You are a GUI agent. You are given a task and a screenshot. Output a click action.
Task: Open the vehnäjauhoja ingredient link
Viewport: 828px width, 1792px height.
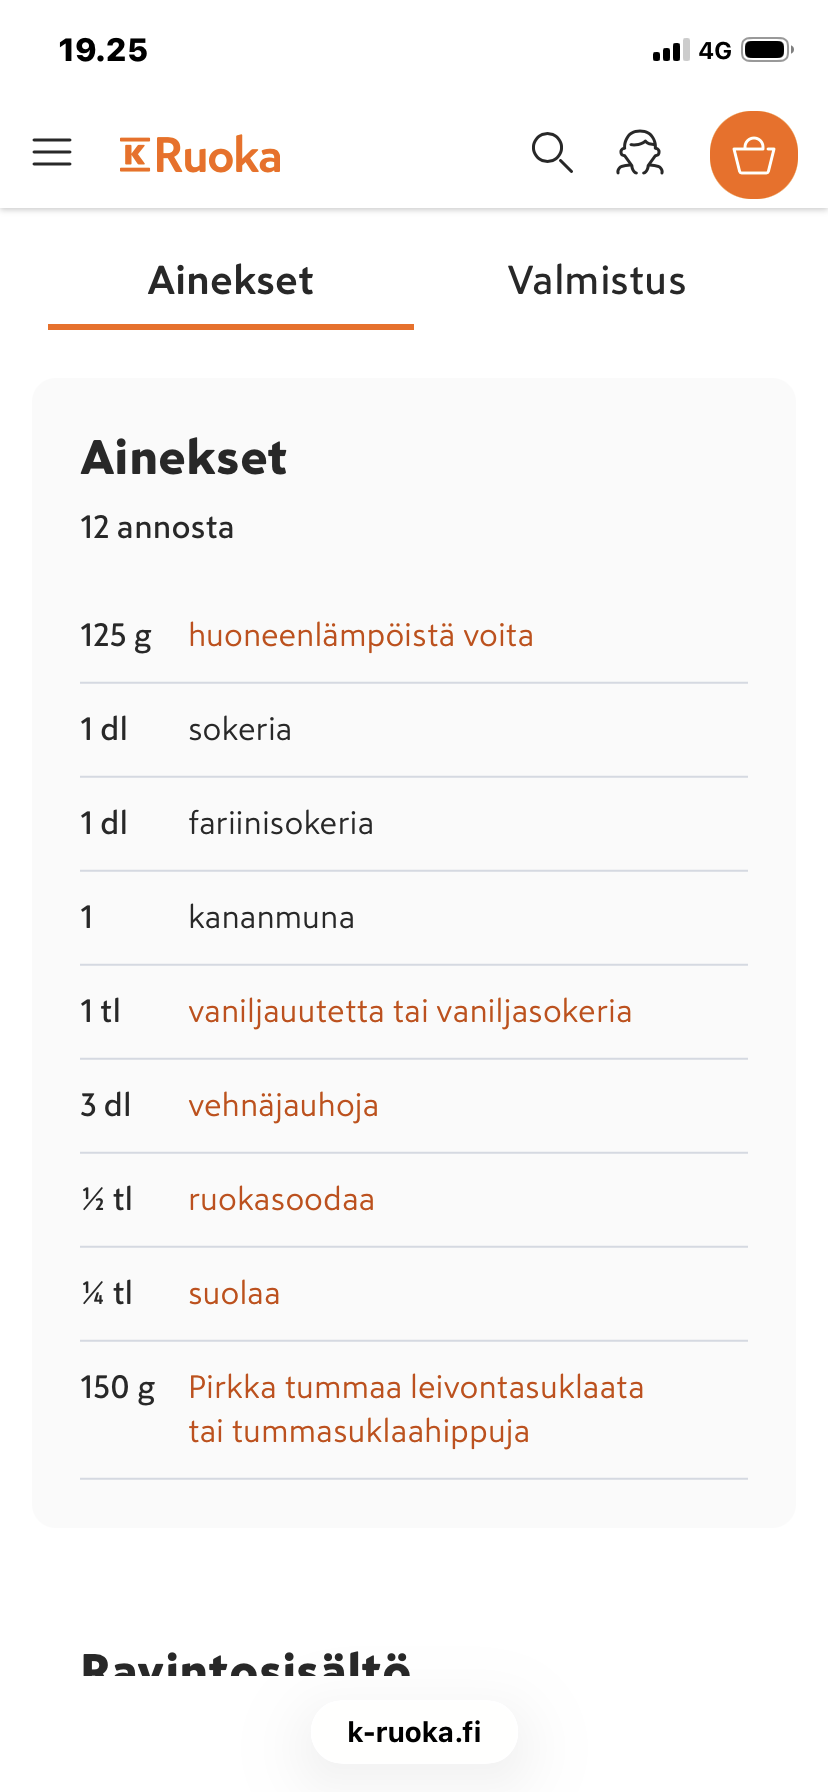pyautogui.click(x=283, y=1105)
